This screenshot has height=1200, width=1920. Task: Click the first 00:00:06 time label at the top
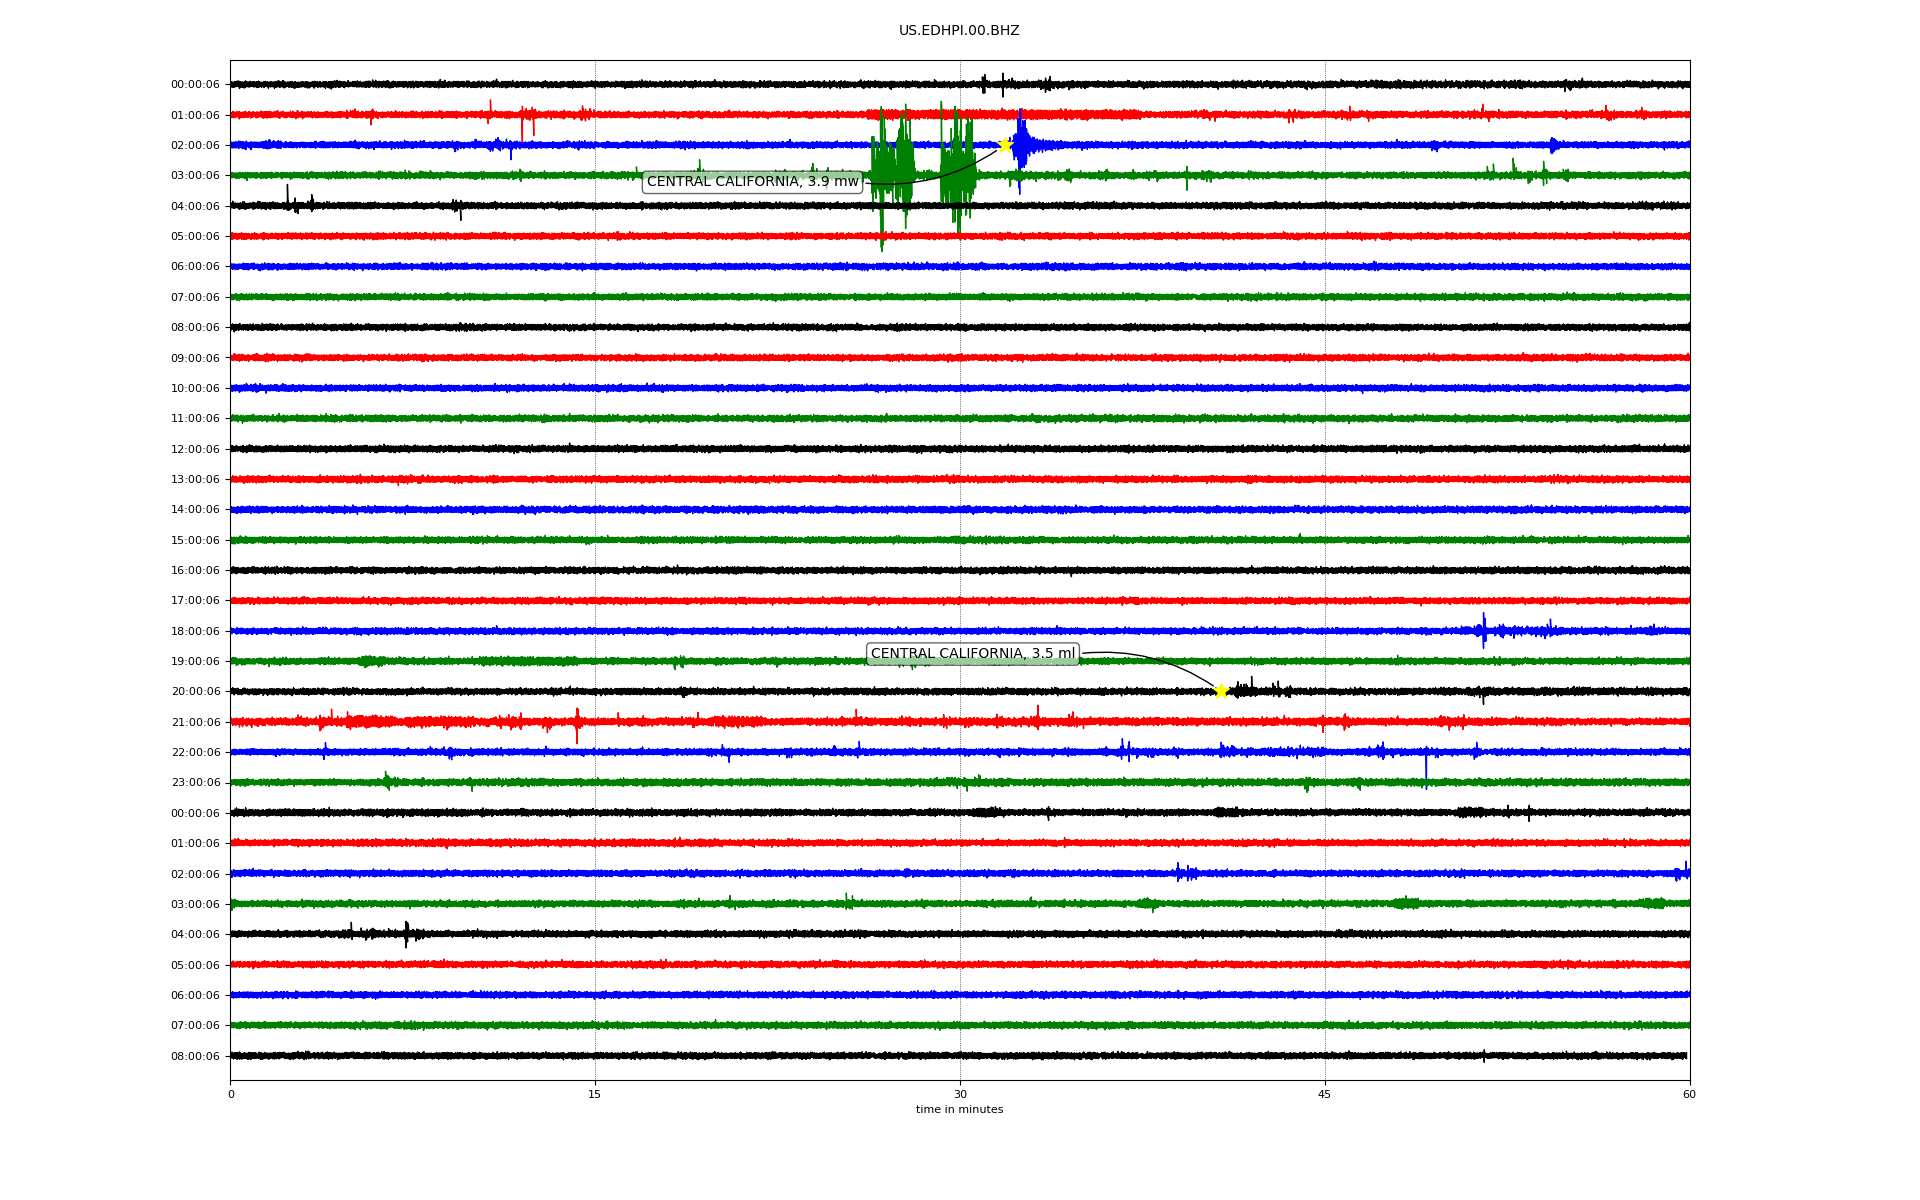(x=195, y=85)
